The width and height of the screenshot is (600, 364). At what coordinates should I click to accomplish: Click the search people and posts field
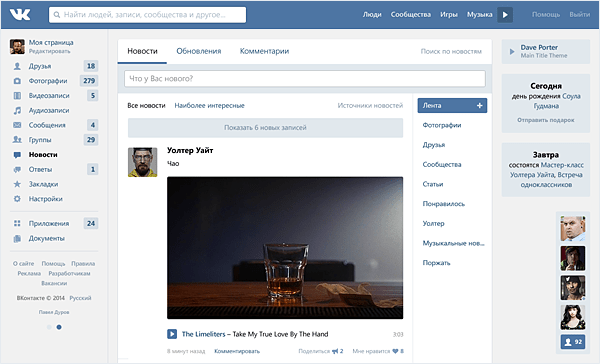147,15
